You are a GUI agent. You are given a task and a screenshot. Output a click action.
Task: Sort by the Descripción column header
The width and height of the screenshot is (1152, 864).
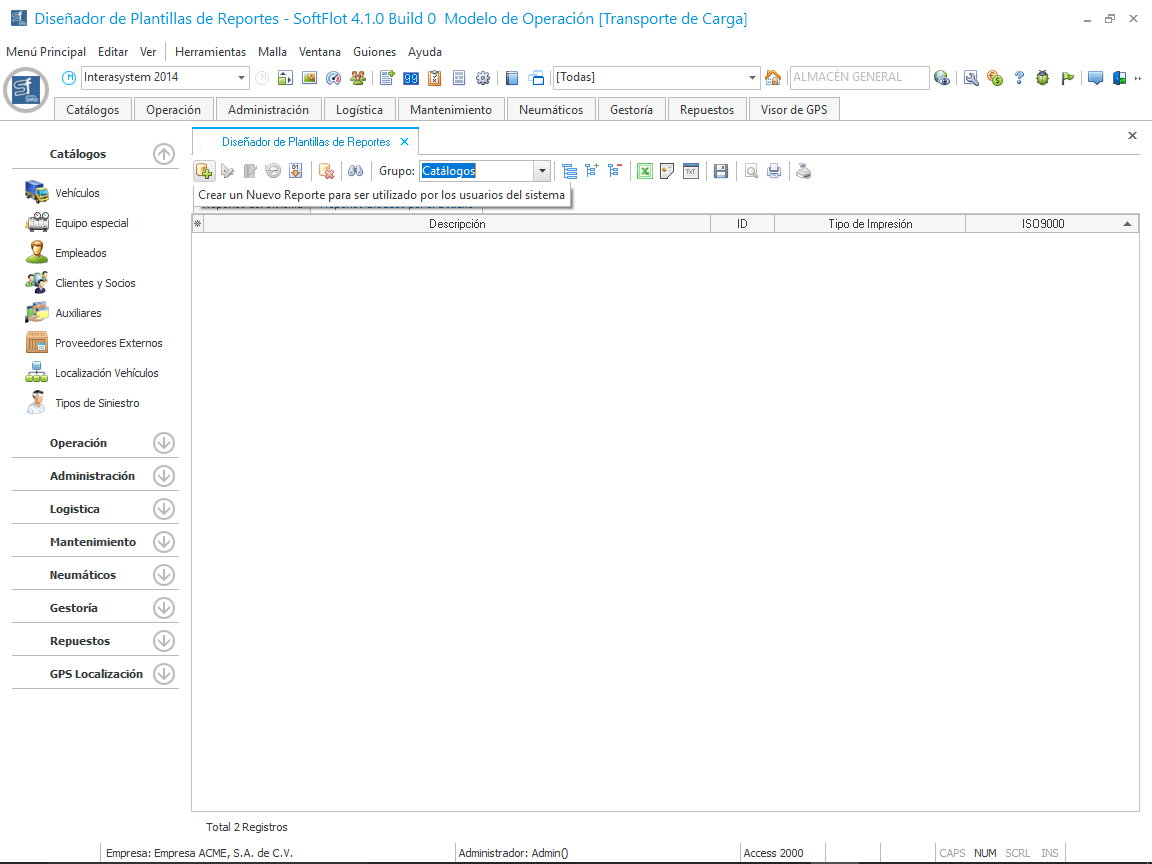tap(457, 224)
